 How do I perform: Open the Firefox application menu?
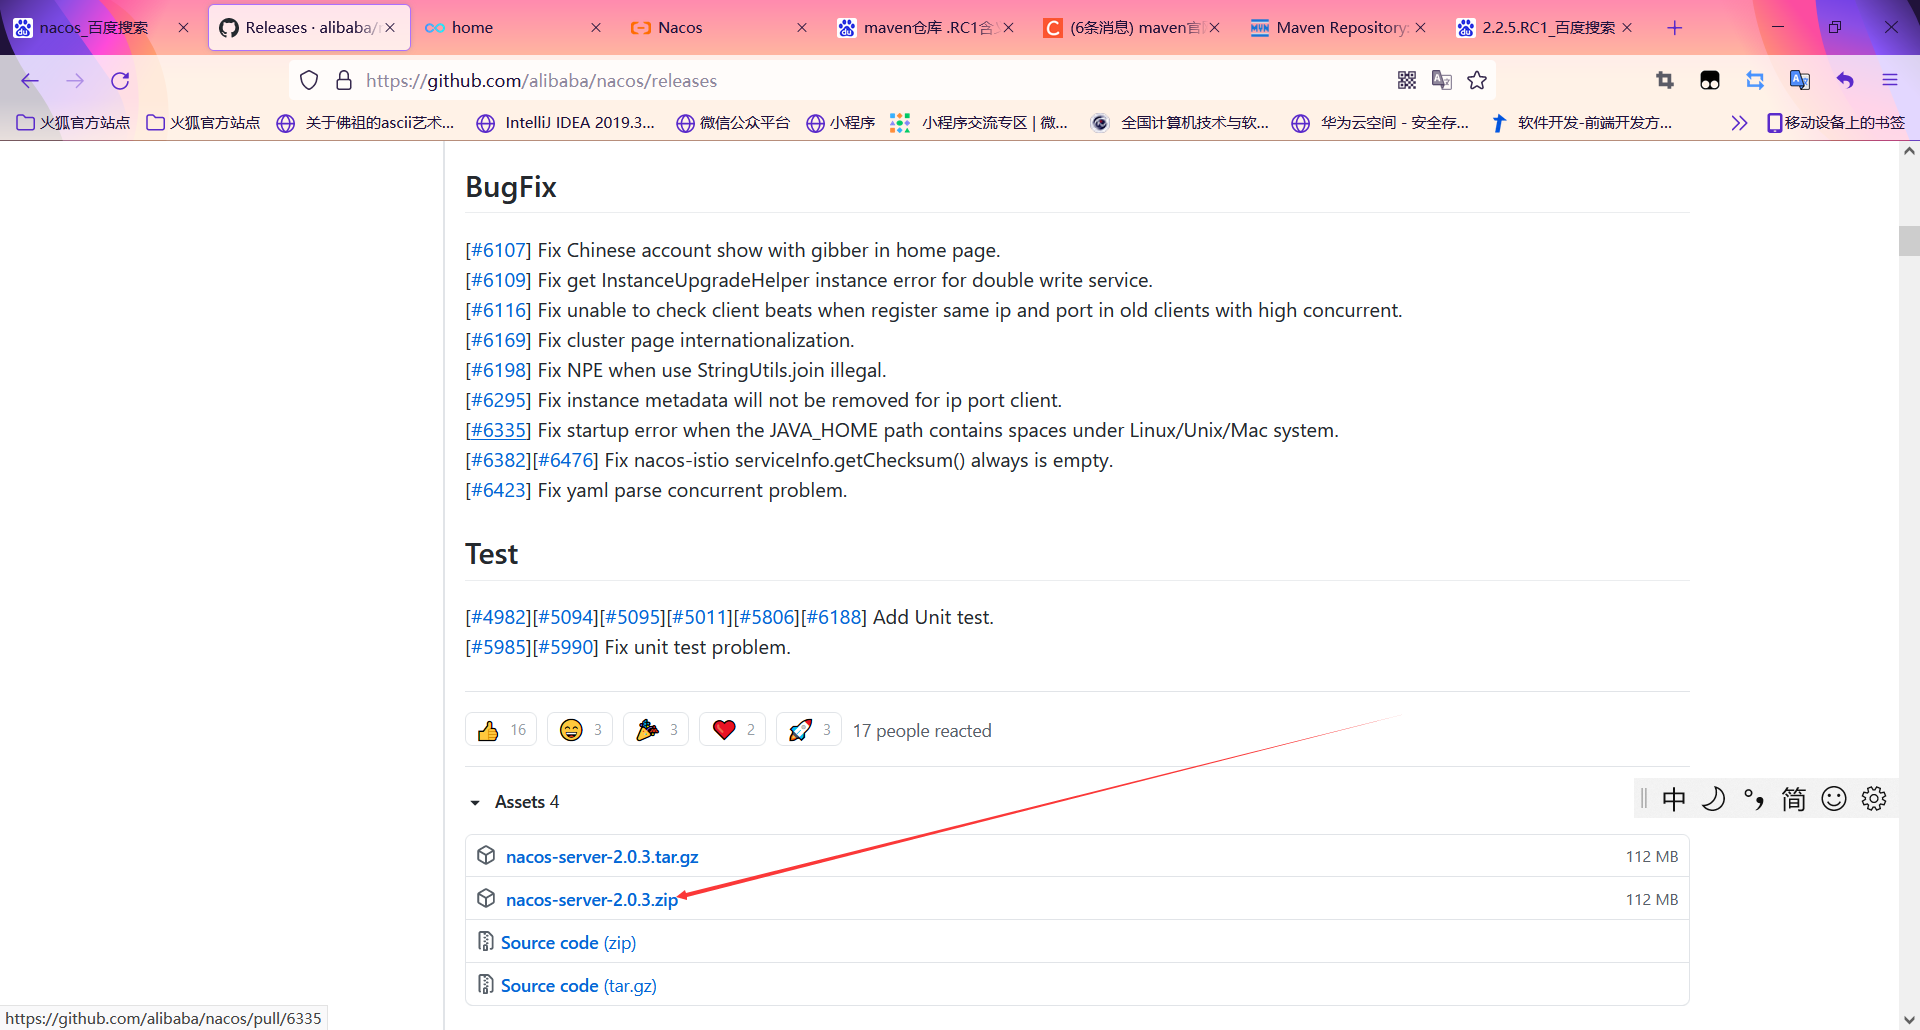(1890, 80)
